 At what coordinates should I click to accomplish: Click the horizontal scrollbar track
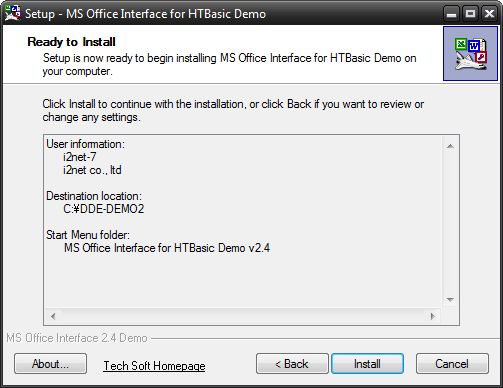point(243,316)
